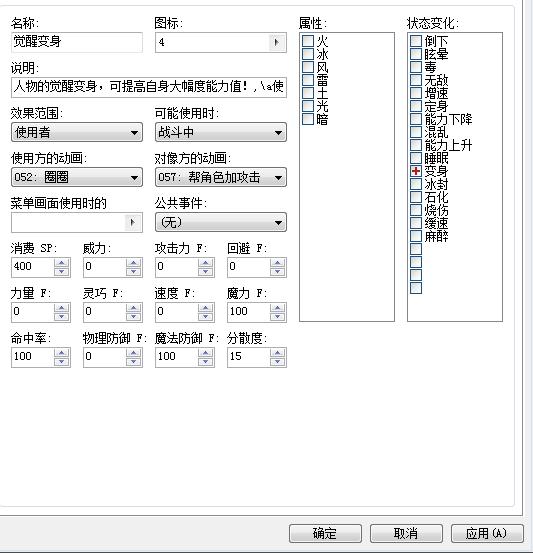
Task: Toggle the 无敌 state checkbox
Action: pos(416,80)
